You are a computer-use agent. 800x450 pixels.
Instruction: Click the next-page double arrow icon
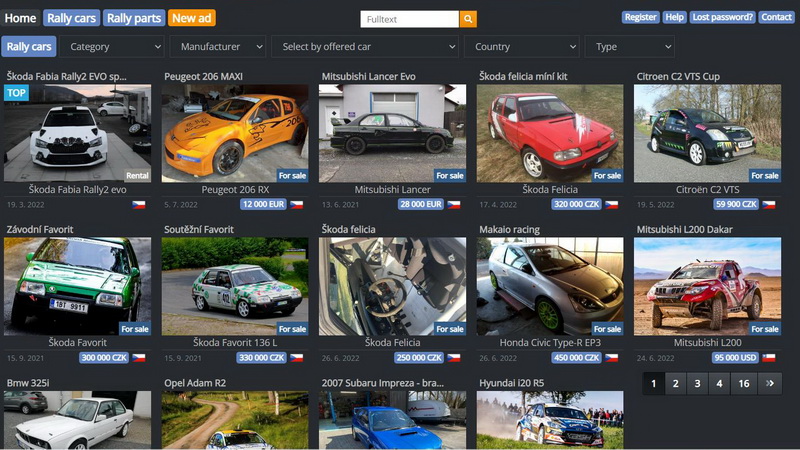[x=772, y=383]
